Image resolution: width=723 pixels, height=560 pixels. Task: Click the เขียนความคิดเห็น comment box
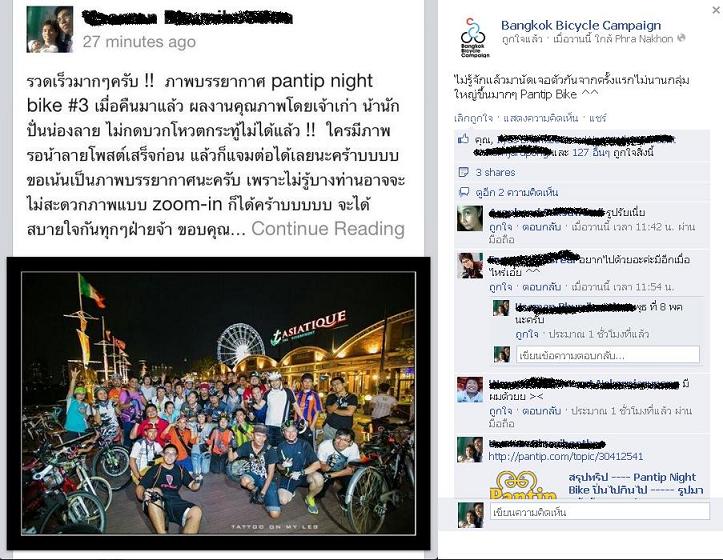(x=599, y=512)
